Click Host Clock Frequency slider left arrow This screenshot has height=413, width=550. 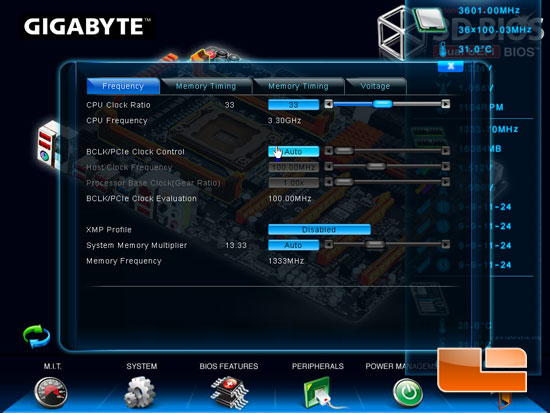point(328,166)
